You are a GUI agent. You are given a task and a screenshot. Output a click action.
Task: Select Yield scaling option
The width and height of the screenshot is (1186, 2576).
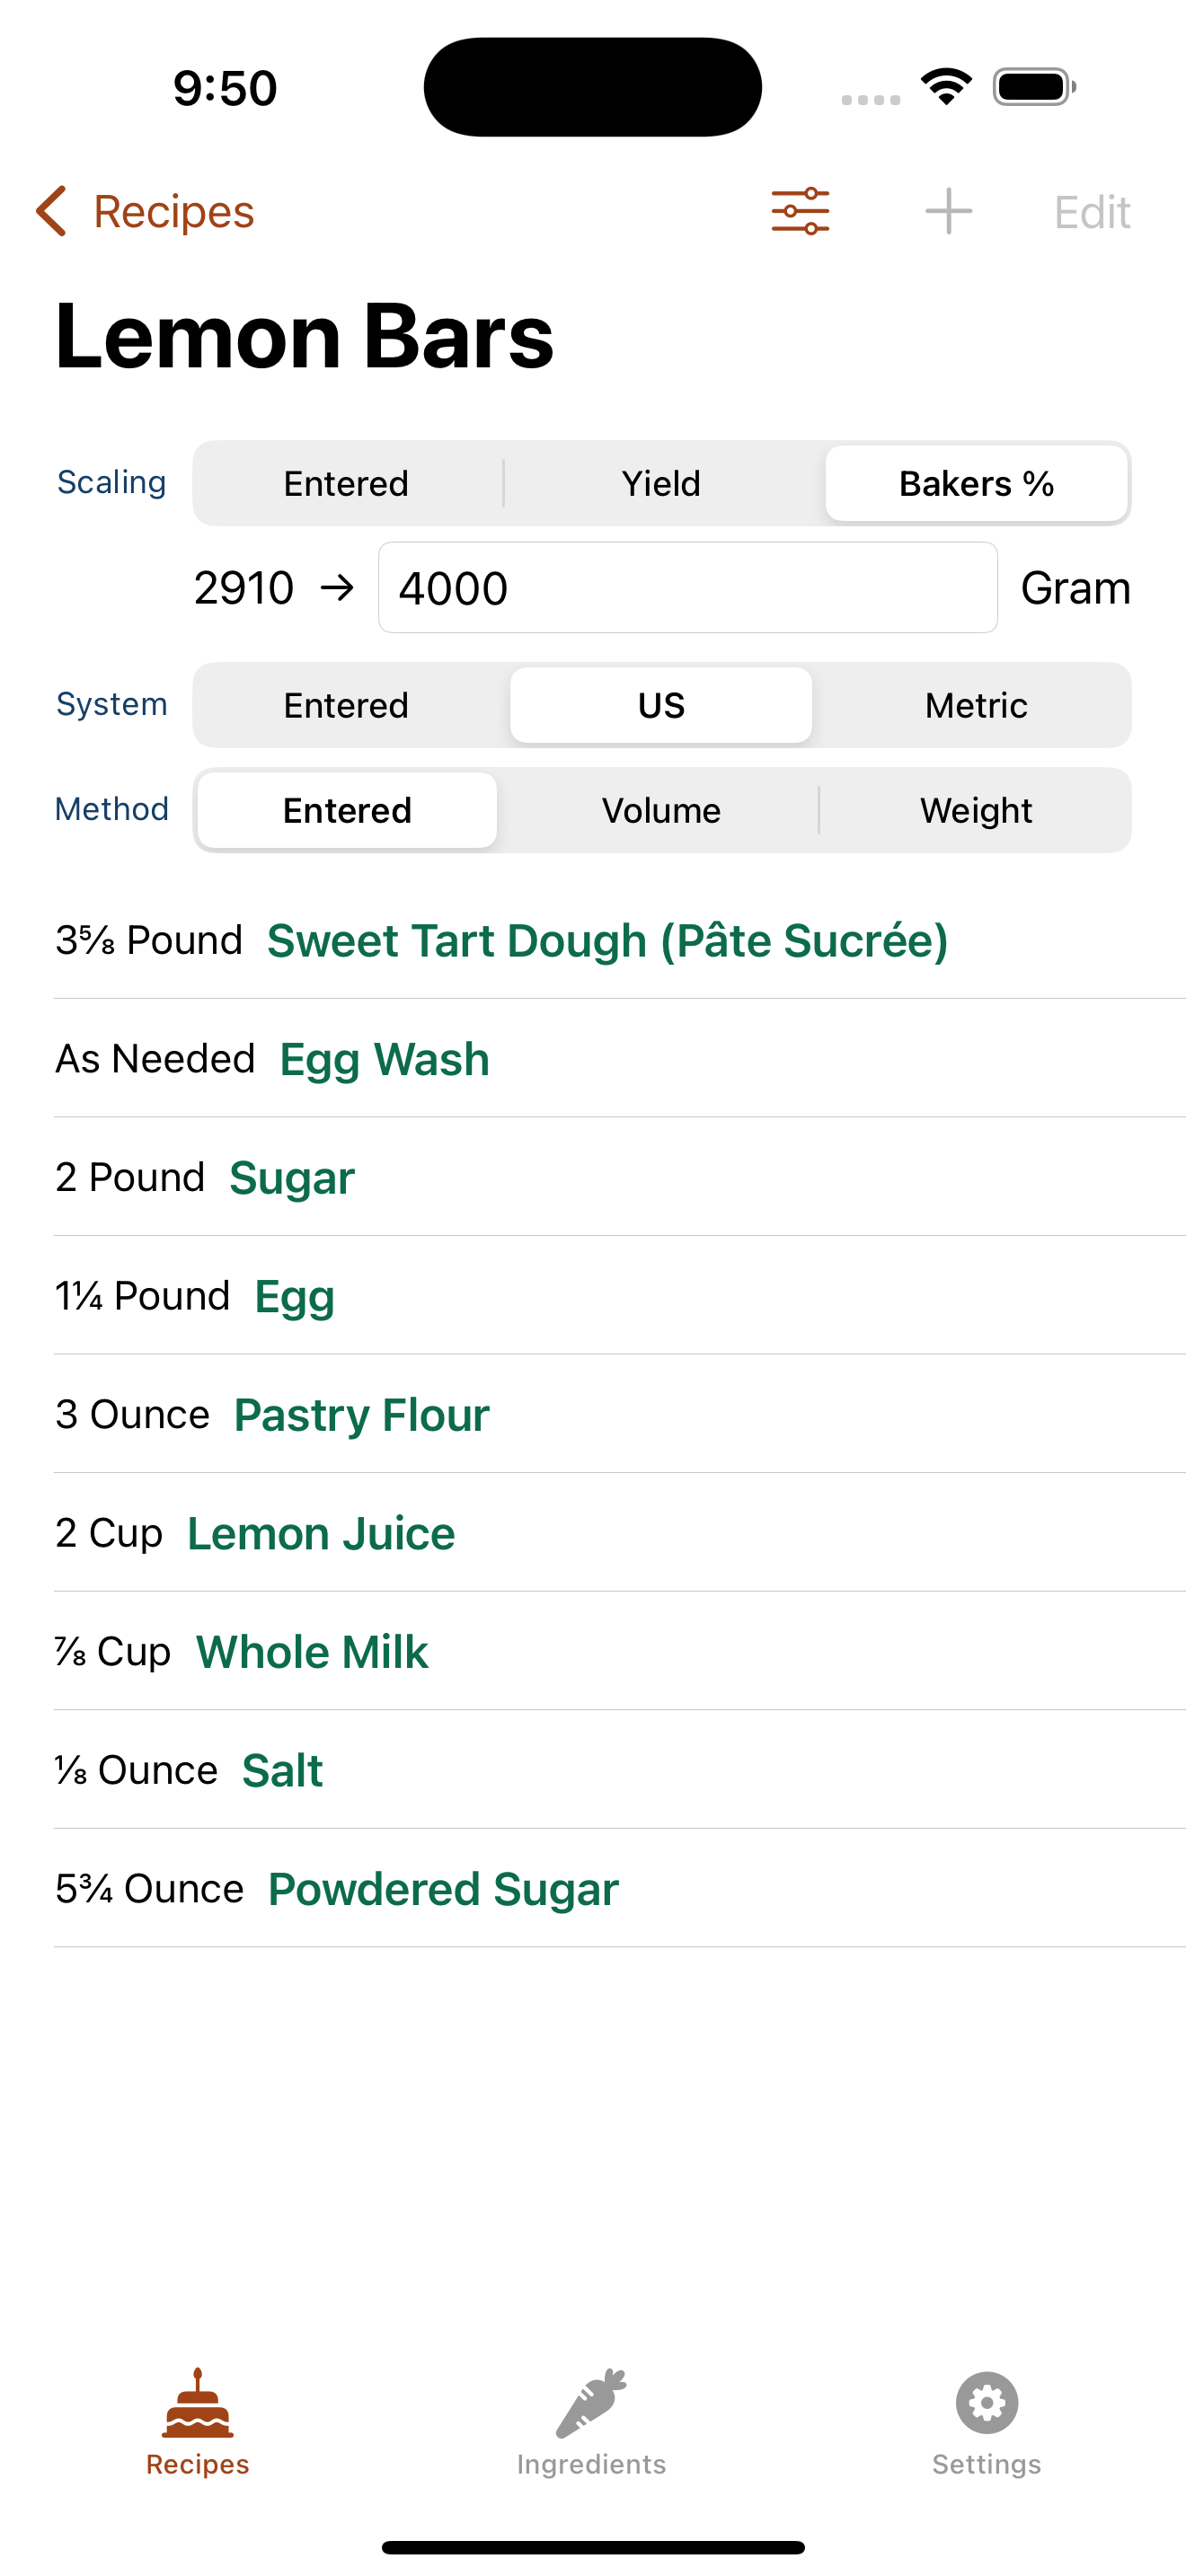pos(661,483)
